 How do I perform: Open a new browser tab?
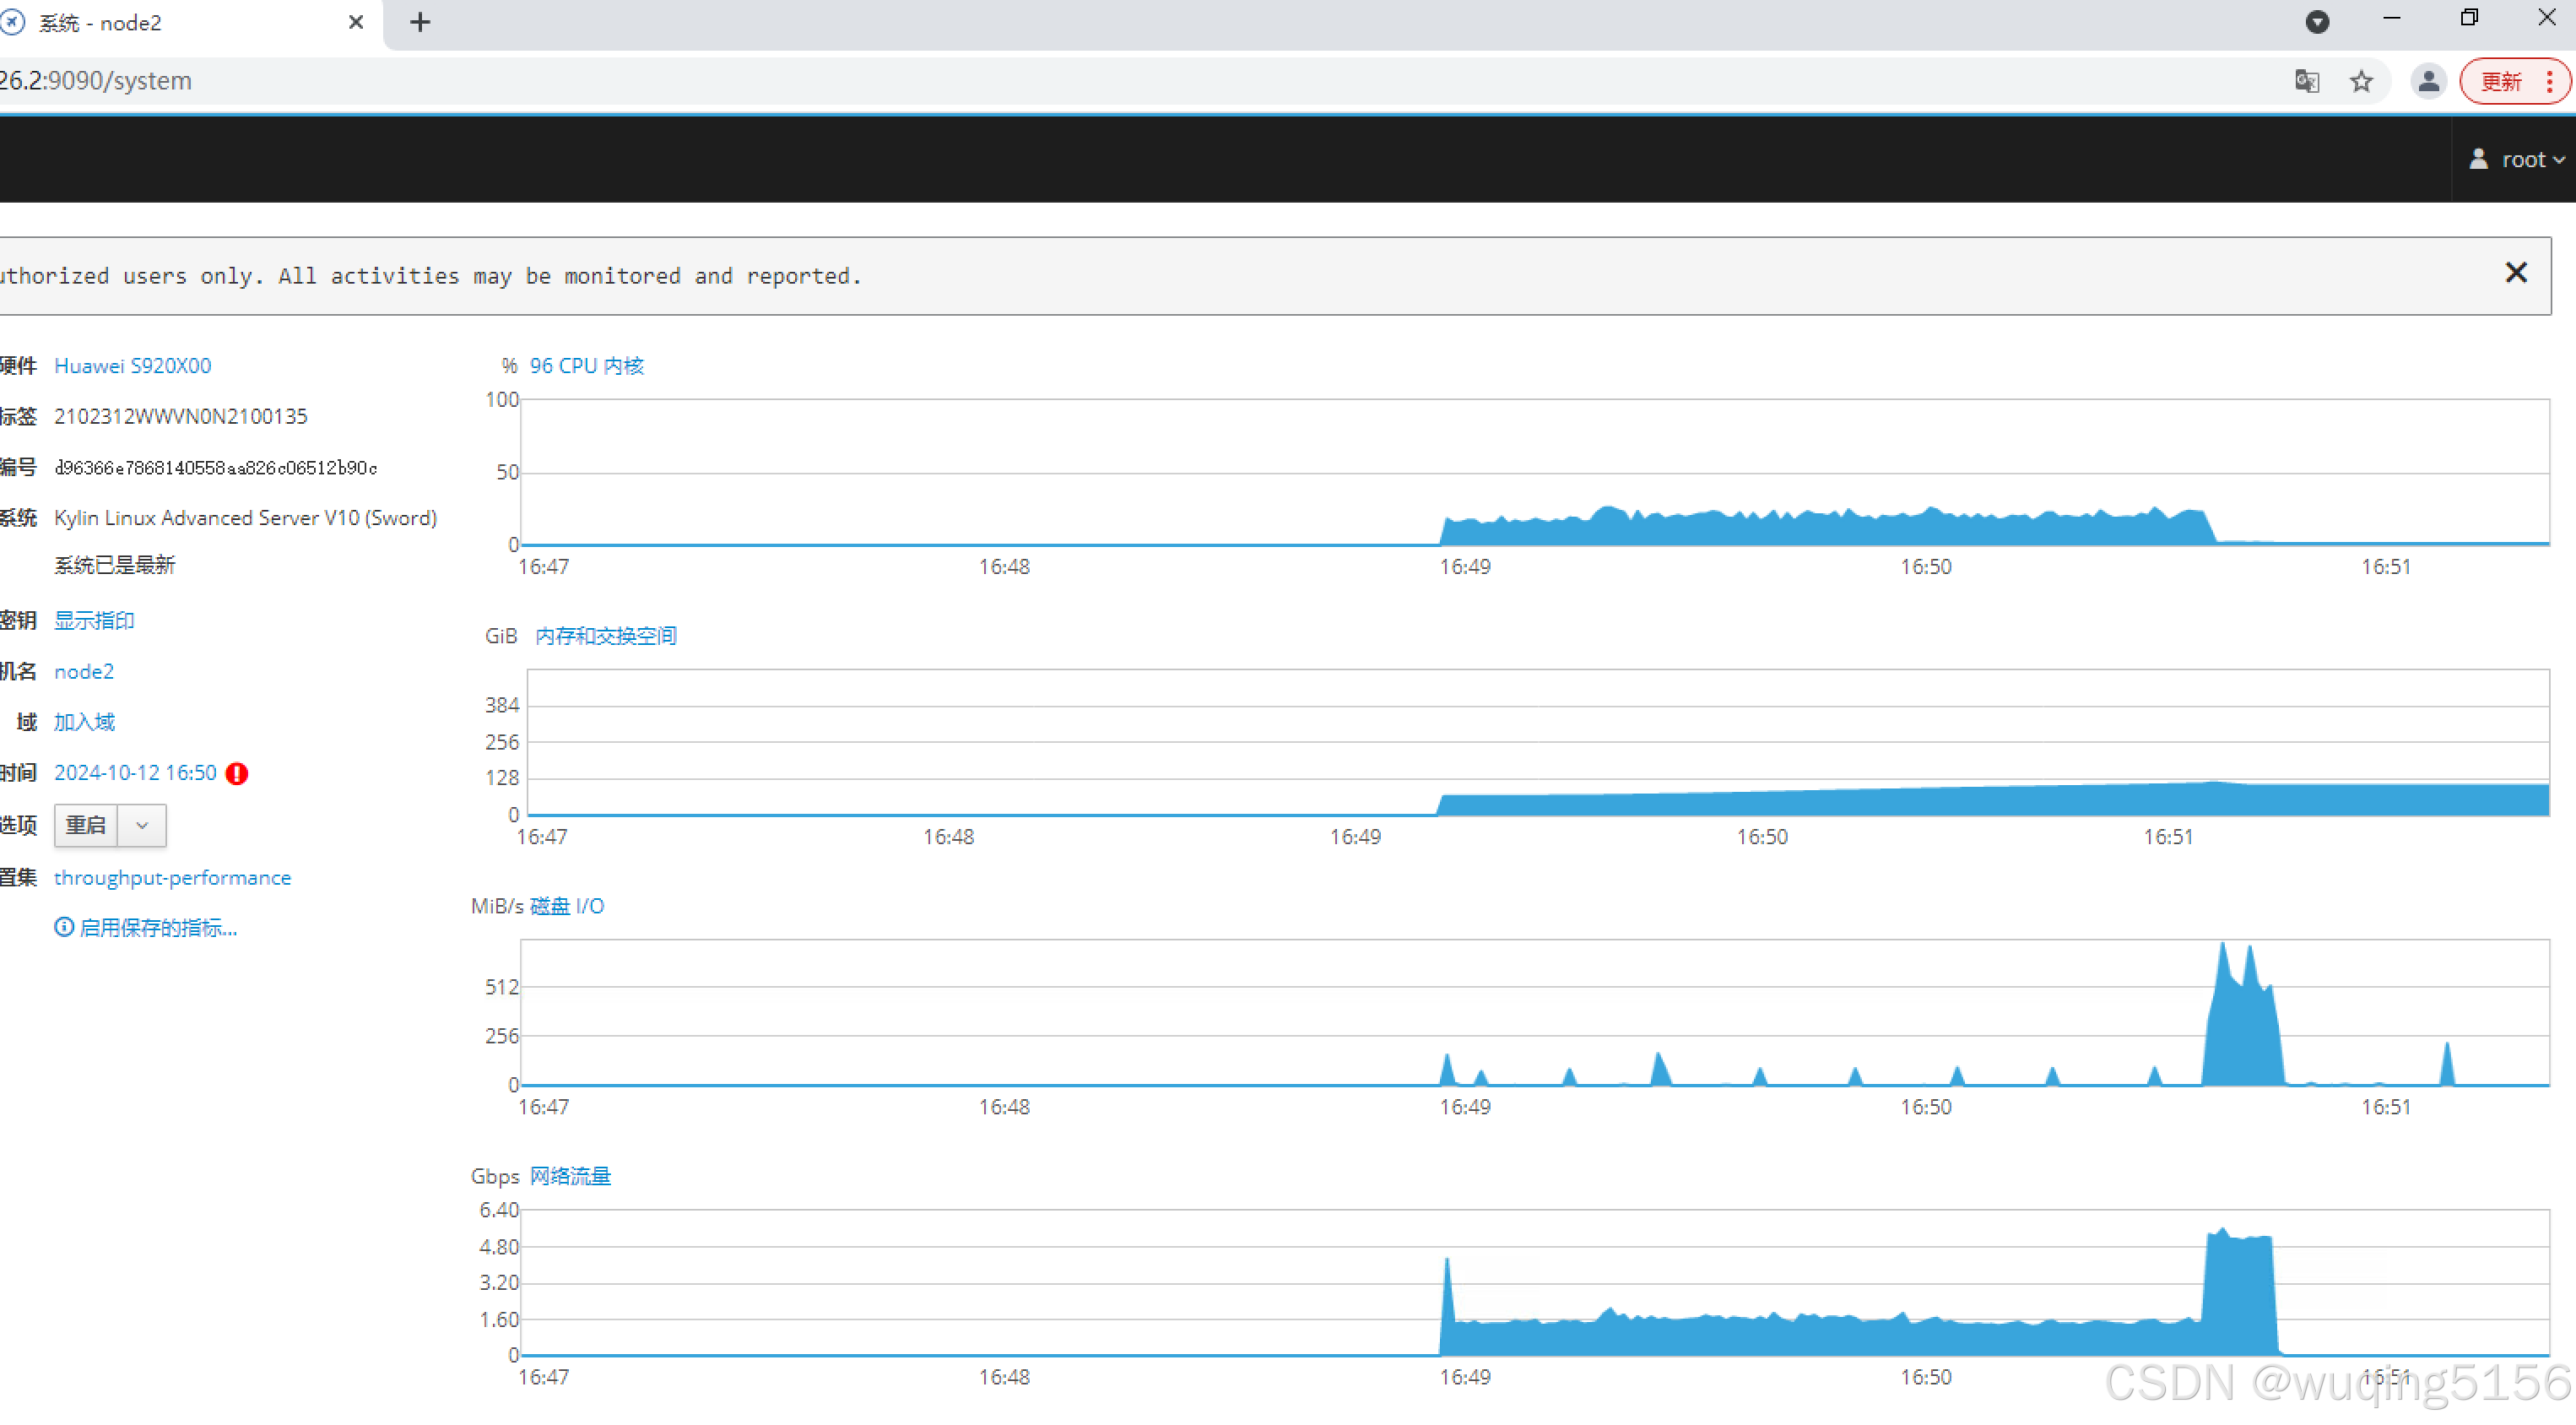pyautogui.click(x=420, y=22)
